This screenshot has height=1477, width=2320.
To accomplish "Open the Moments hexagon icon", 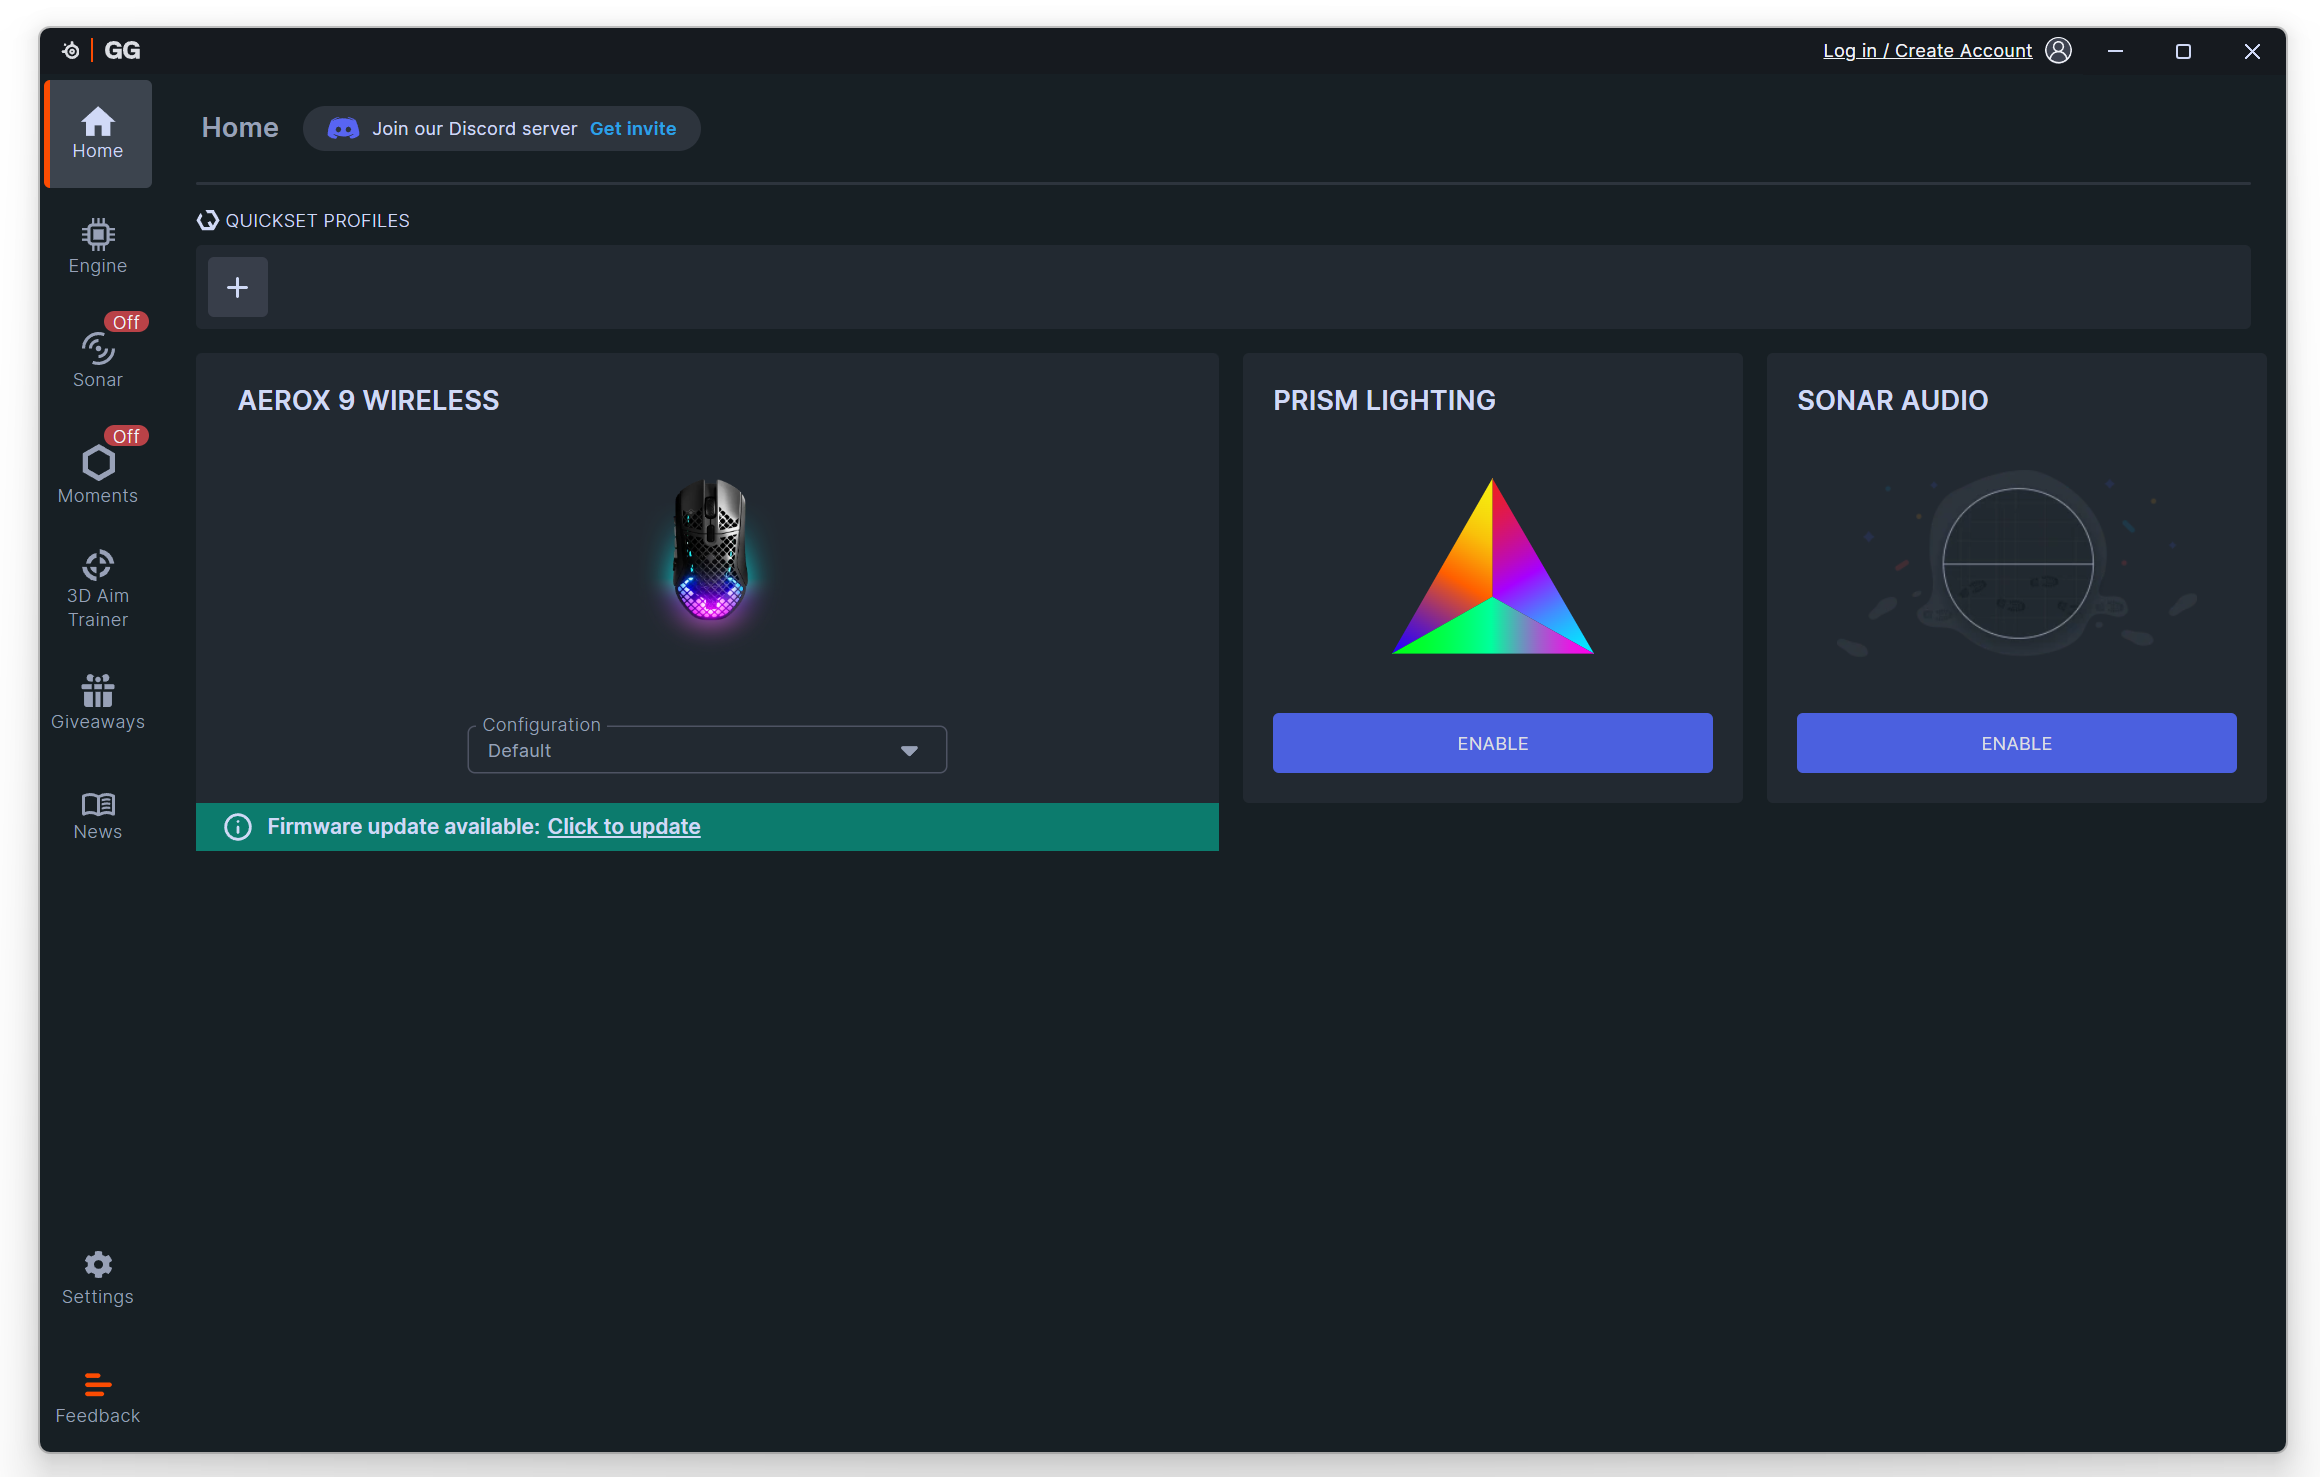I will 97,464.
